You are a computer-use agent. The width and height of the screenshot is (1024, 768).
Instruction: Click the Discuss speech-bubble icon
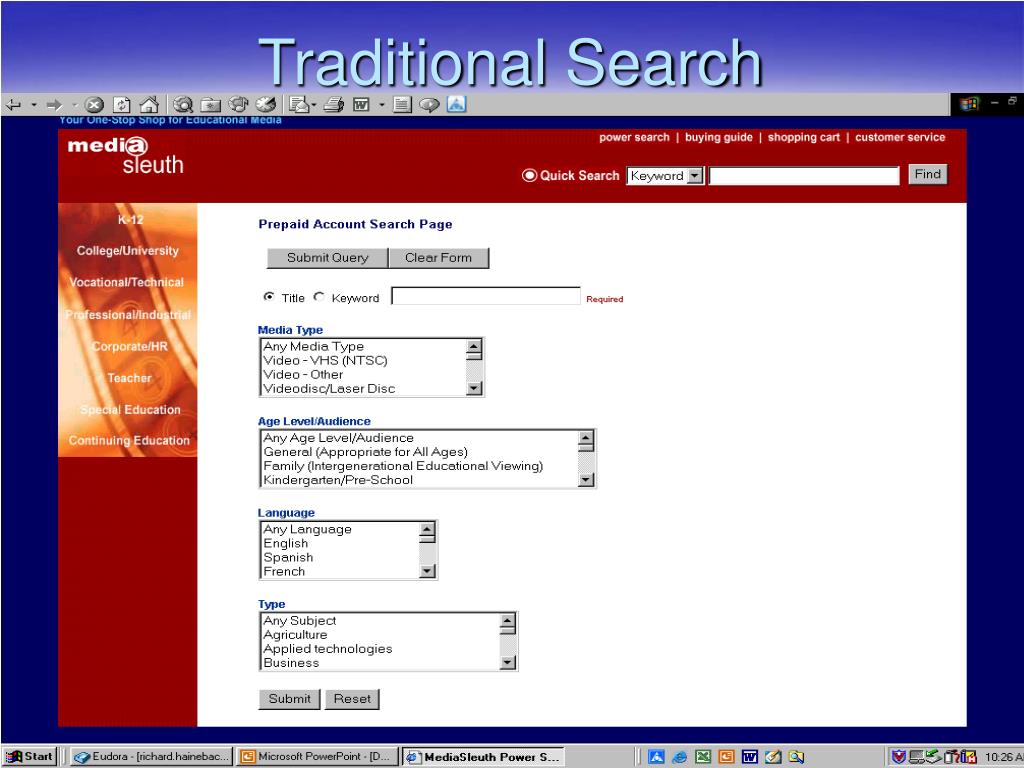(429, 104)
